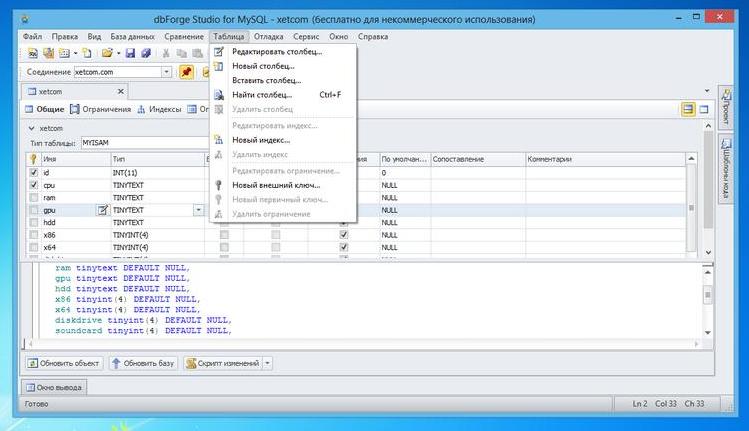Click the blank new file toolbar icon
Viewport: 749px width, 431px height.
pyautogui.click(x=87, y=53)
